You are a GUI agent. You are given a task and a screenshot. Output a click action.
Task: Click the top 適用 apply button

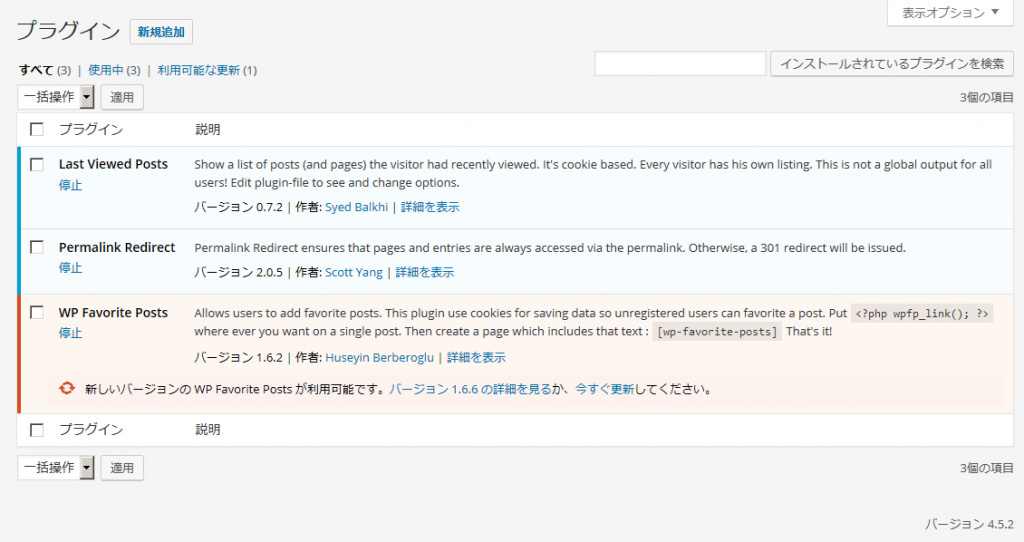click(x=122, y=97)
